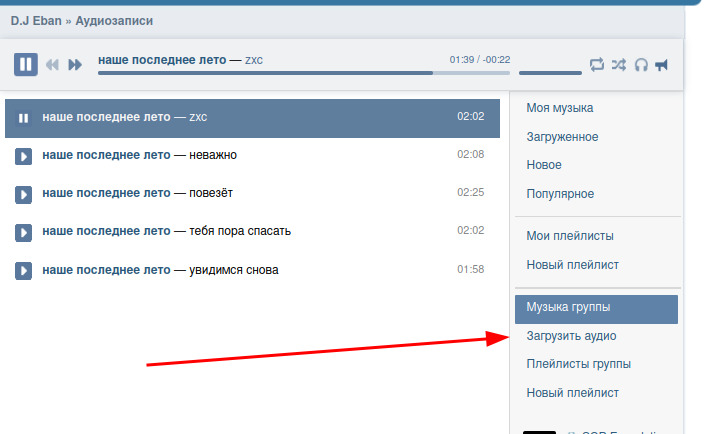Pause the playing track «zxc» in list
711x434 pixels.
tap(23, 117)
